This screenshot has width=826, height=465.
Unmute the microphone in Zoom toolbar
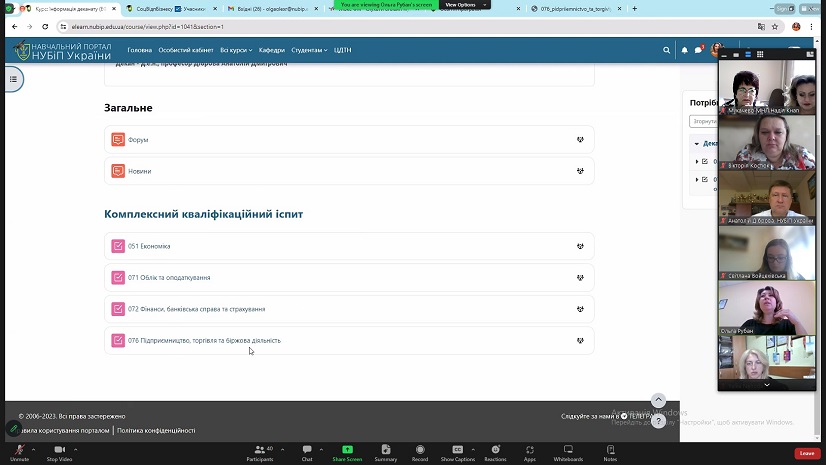pos(19,452)
